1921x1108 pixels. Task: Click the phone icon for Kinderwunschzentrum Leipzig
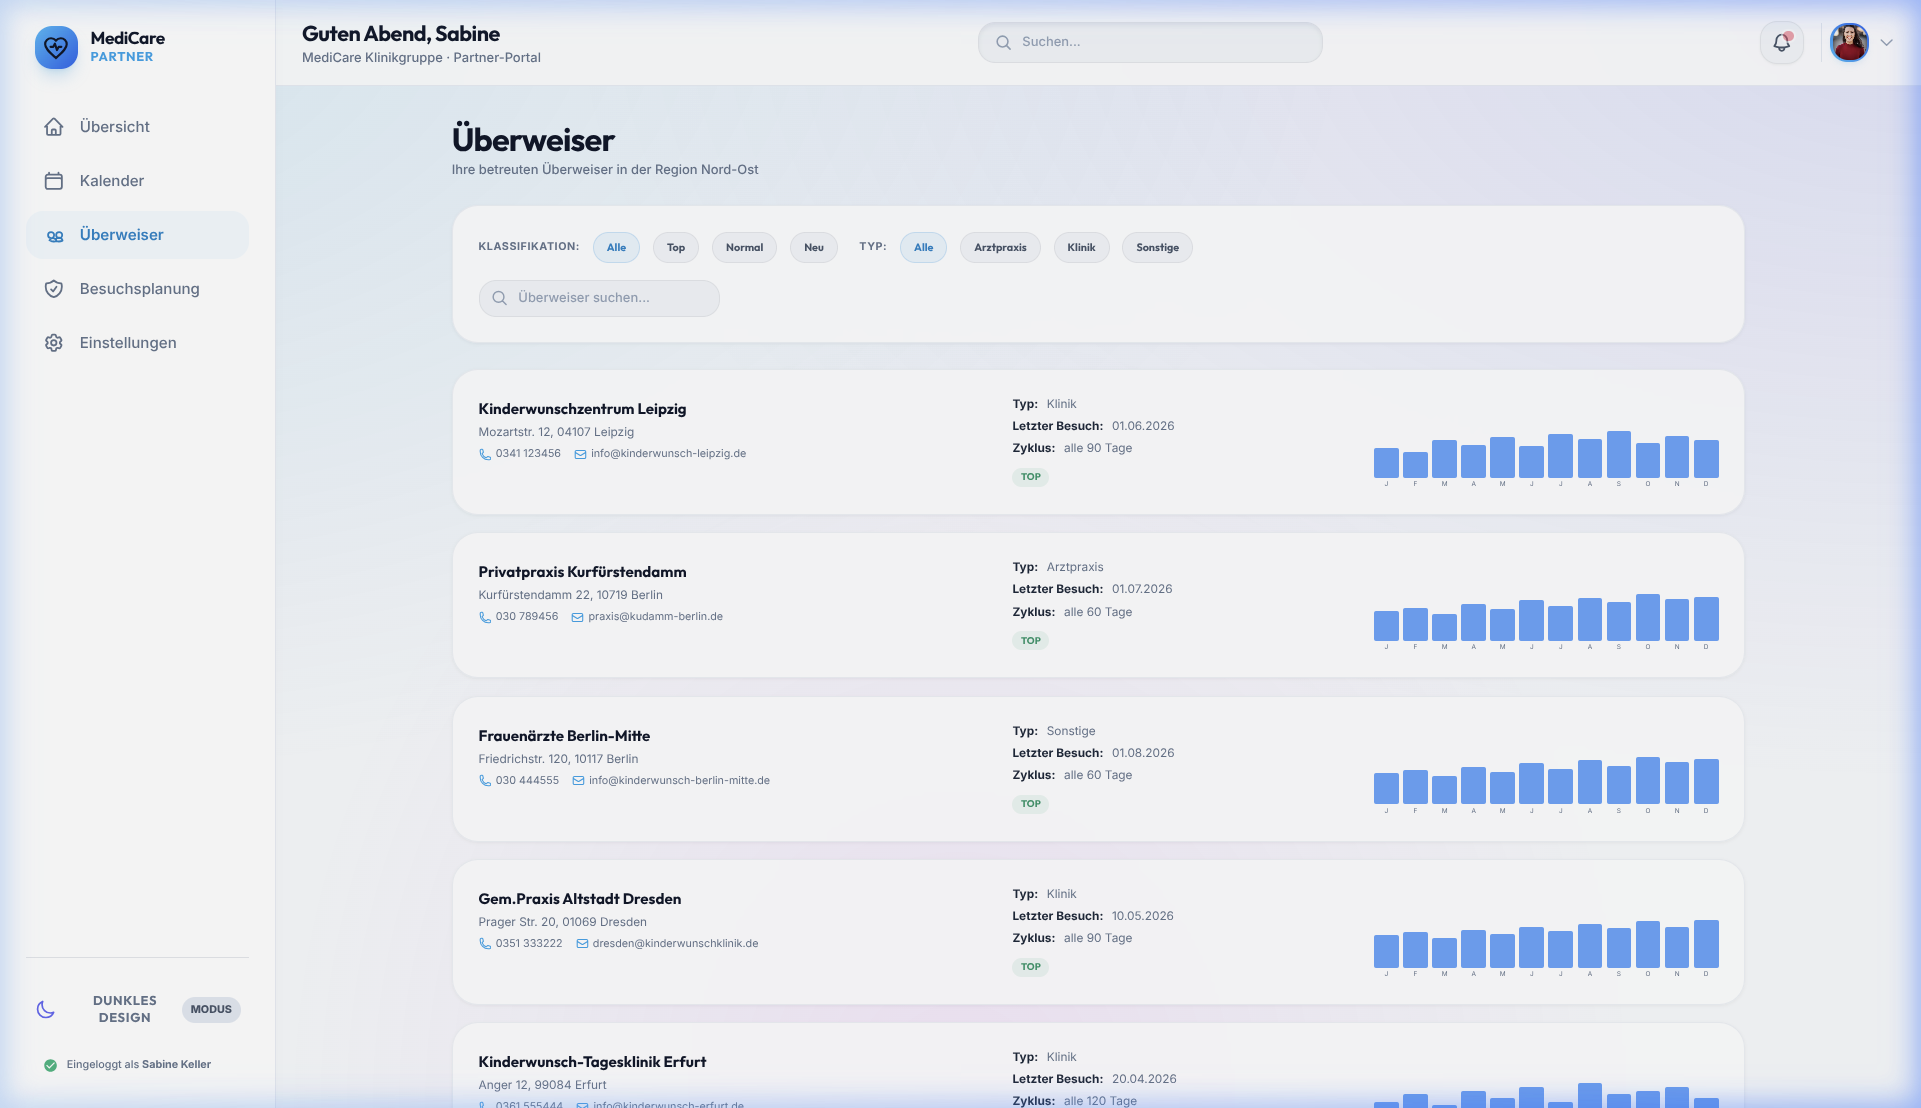(x=485, y=454)
